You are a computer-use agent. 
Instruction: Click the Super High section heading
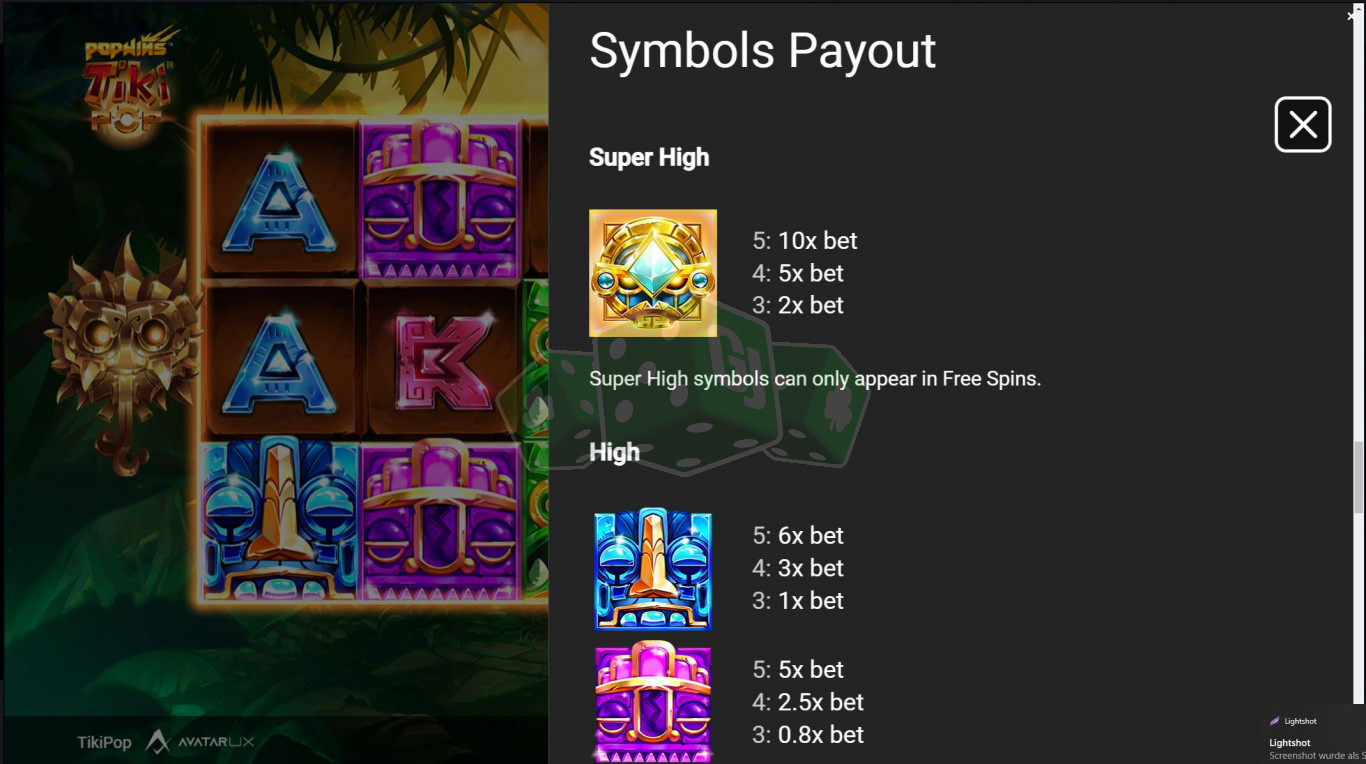[649, 157]
